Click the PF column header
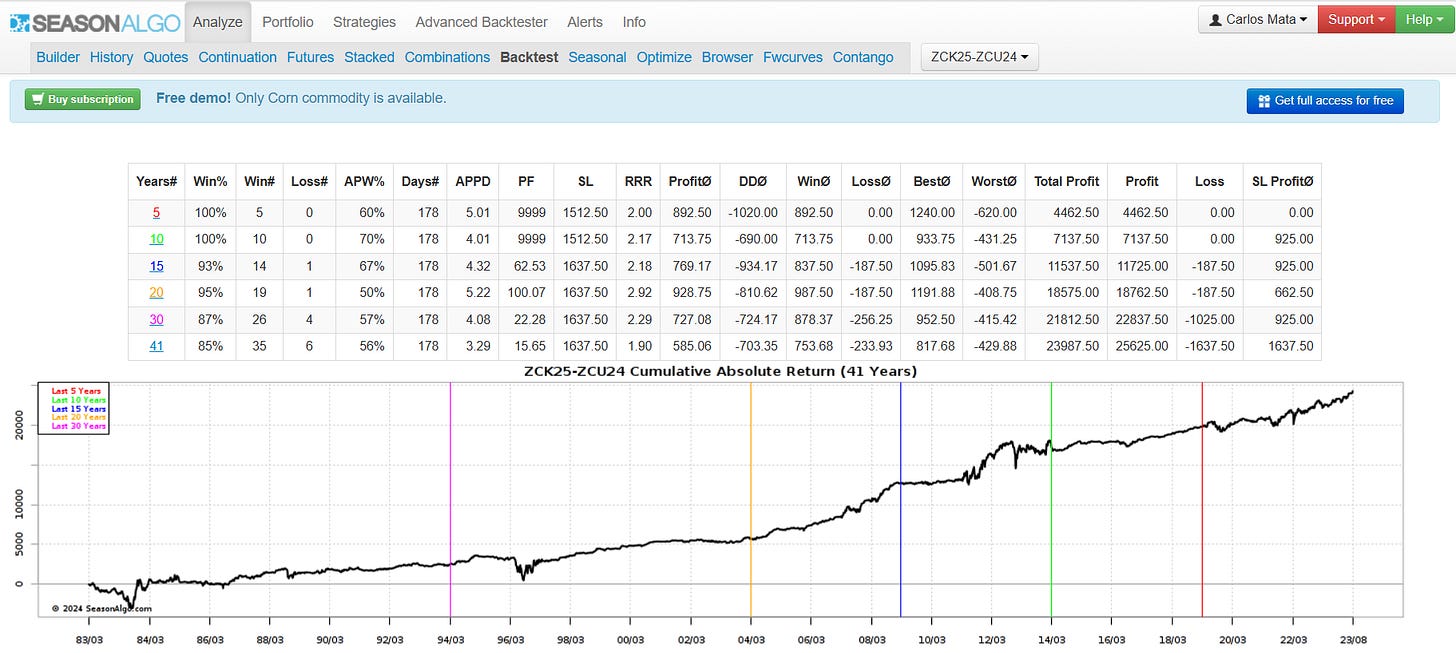Viewport: 1456px width, 653px height. click(526, 181)
